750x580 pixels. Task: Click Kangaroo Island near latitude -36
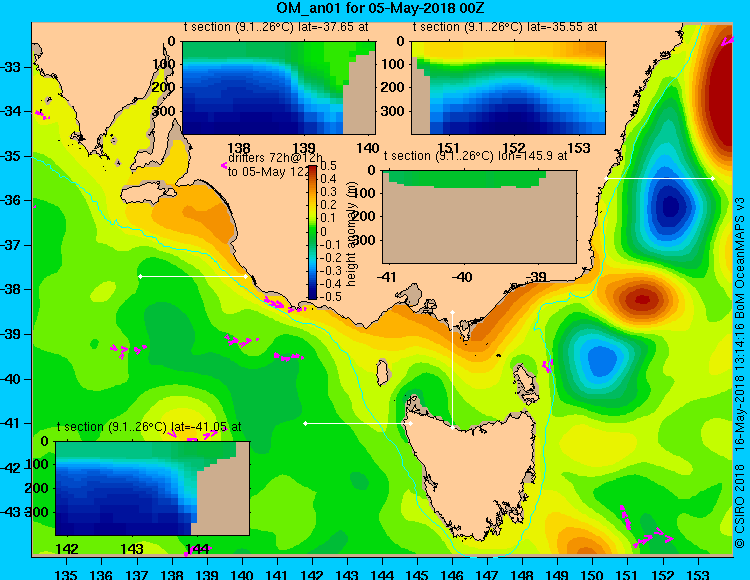tap(146, 192)
